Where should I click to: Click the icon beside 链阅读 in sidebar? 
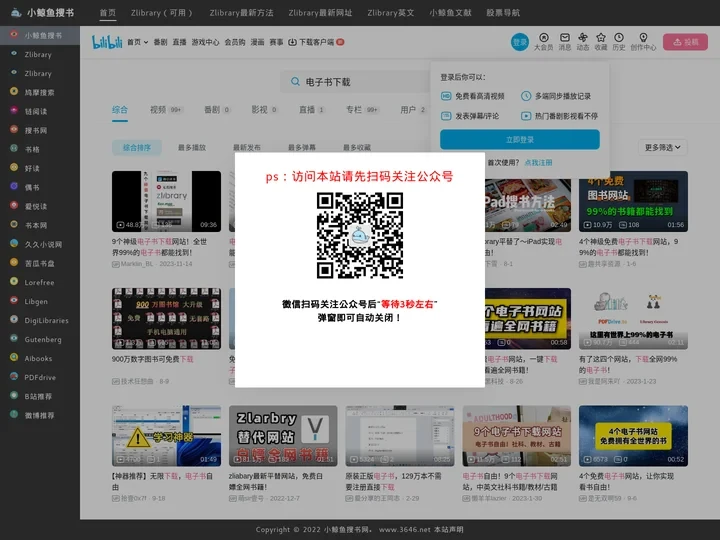[x=14, y=110]
